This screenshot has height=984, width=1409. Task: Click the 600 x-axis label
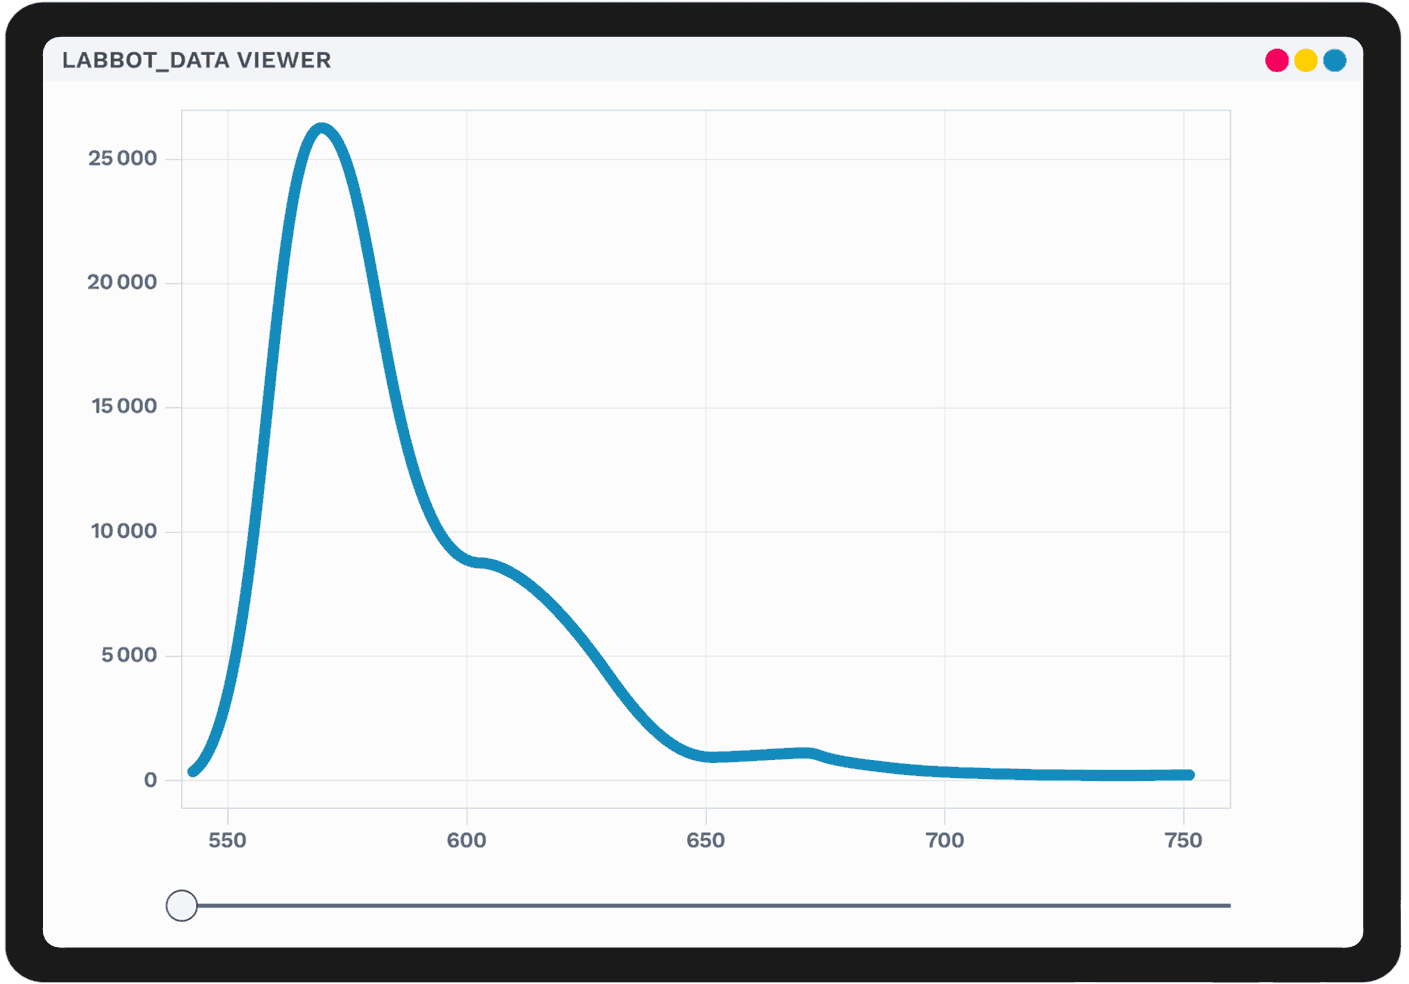tap(466, 840)
